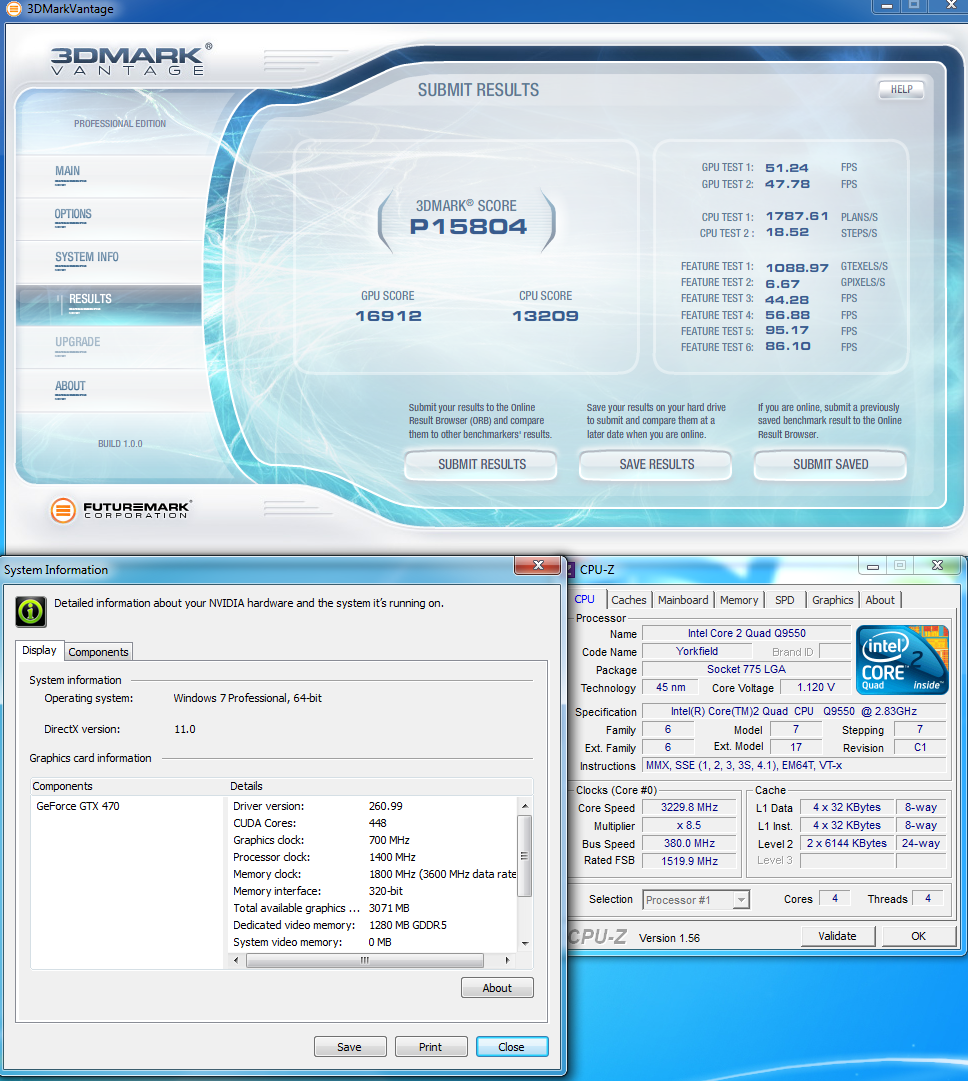Screen dimensions: 973x1081
Task: Click the SAVE RESULTS button
Action: coord(656,465)
